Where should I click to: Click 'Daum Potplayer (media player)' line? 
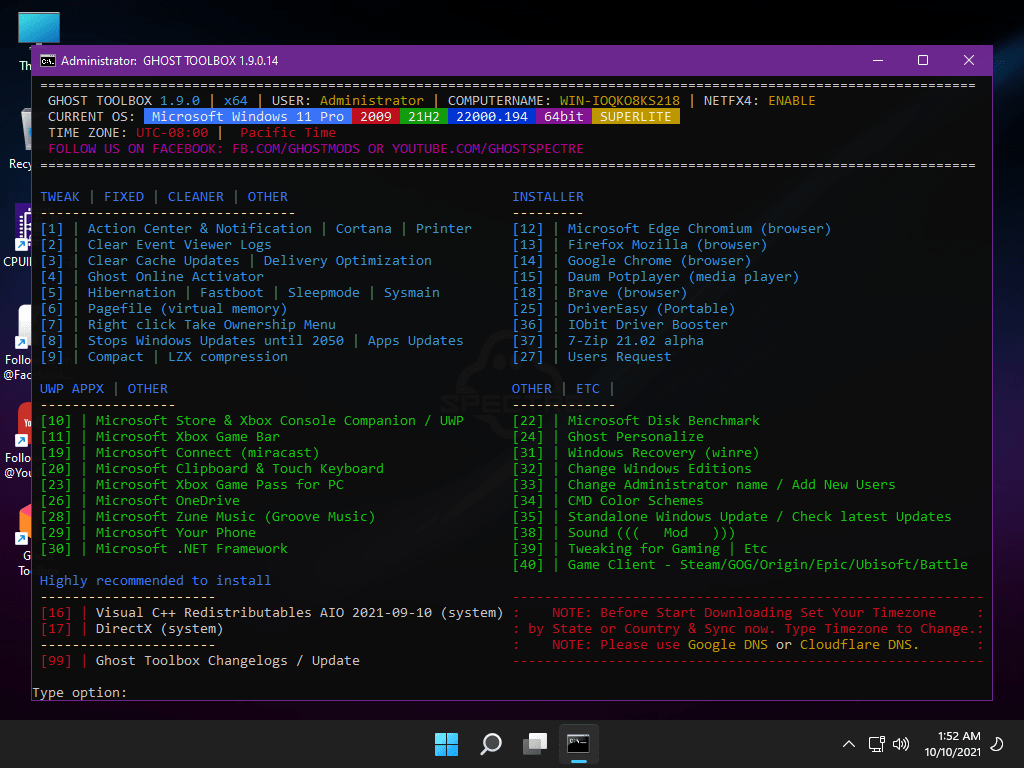tap(684, 277)
